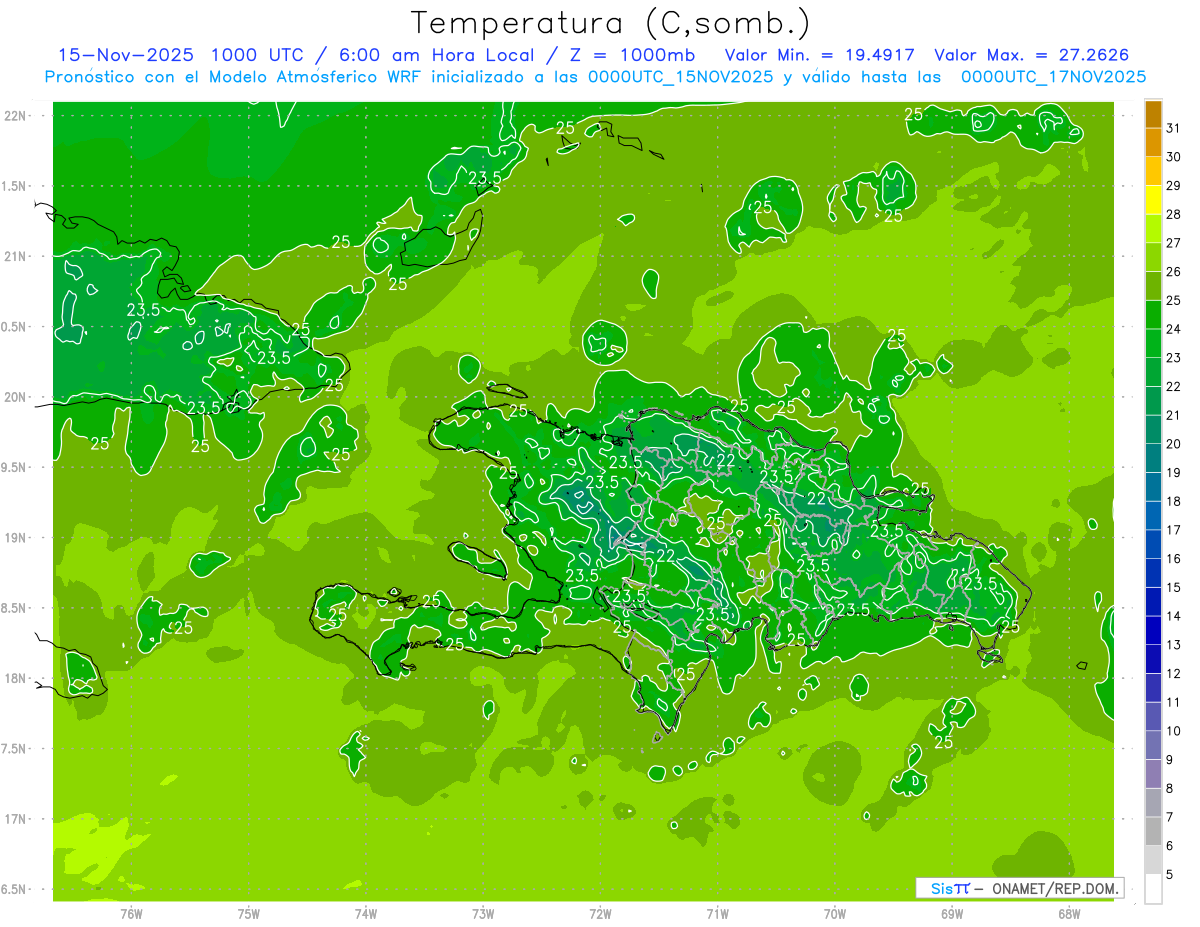Image resolution: width=1200 pixels, height=927 pixels.
Task: Click the '5' color scale label
Action: (1170, 874)
